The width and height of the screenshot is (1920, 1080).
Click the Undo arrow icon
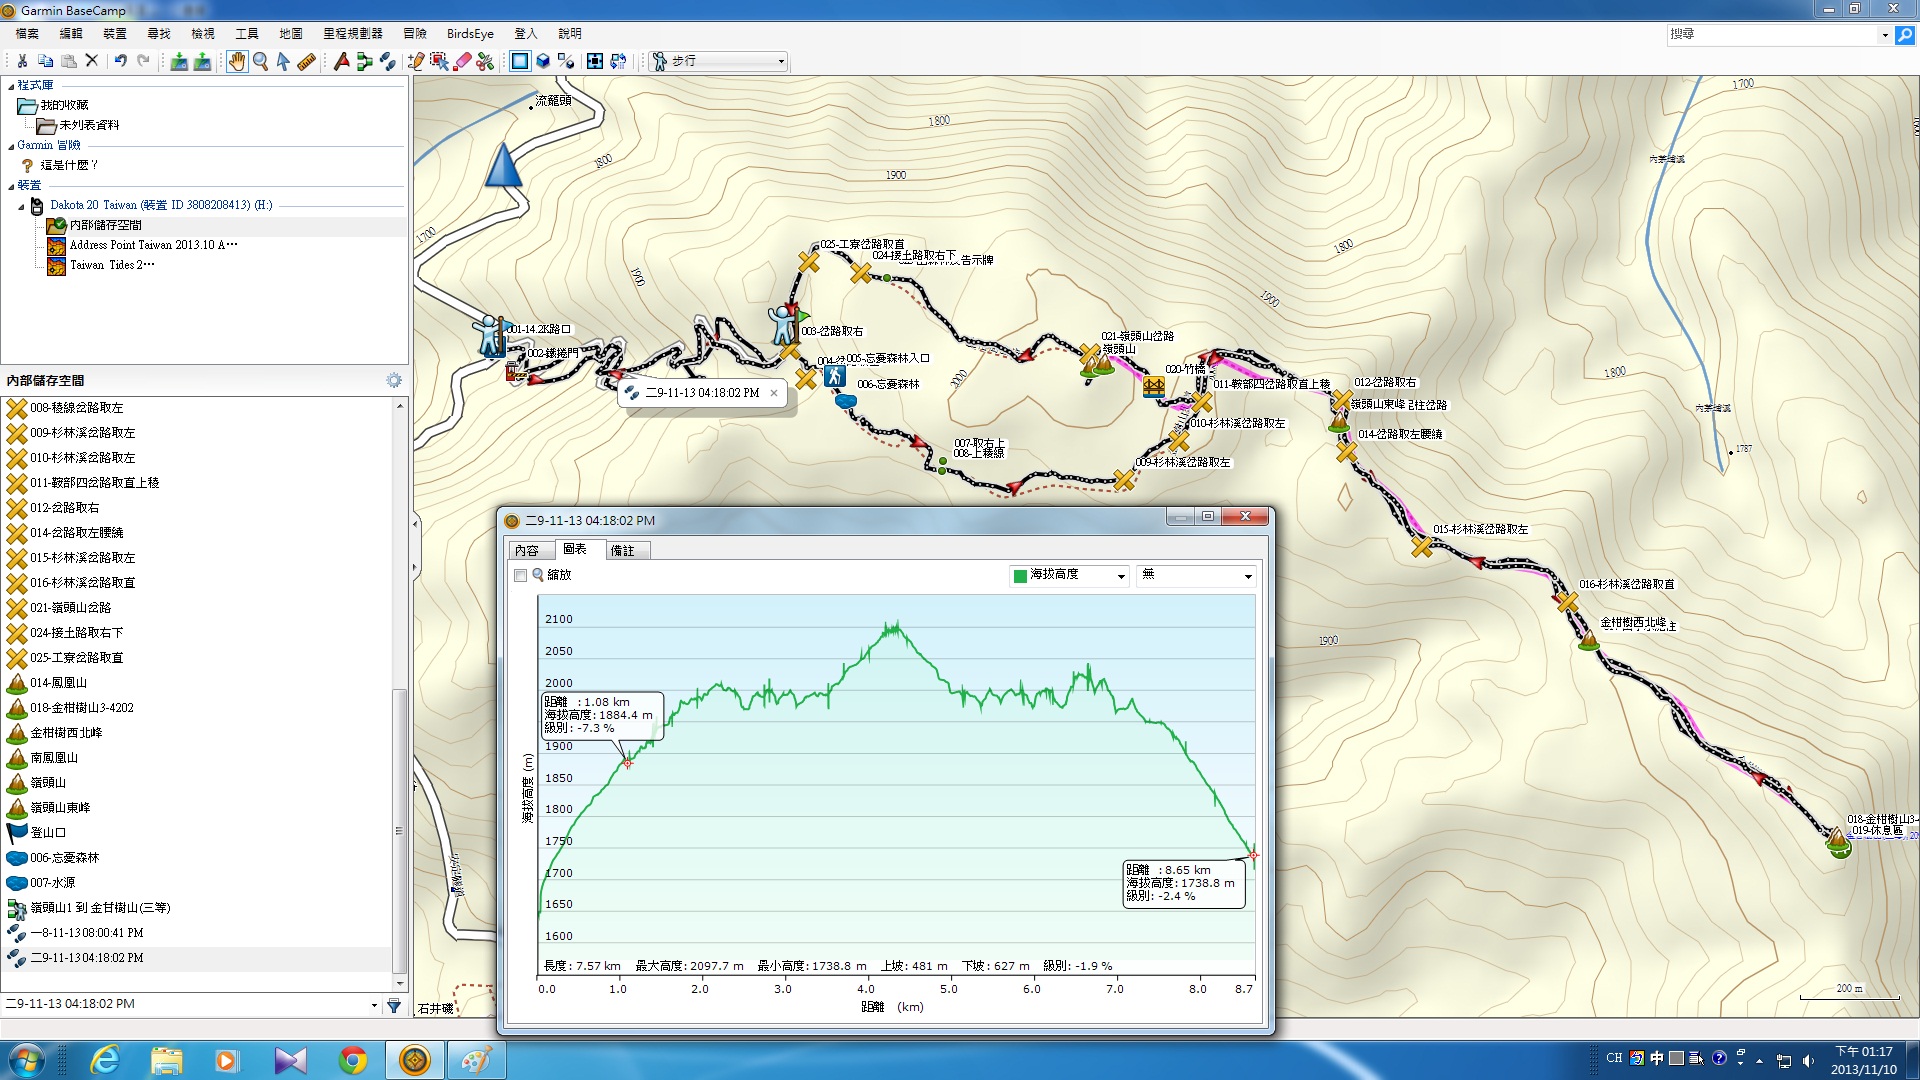[x=120, y=61]
